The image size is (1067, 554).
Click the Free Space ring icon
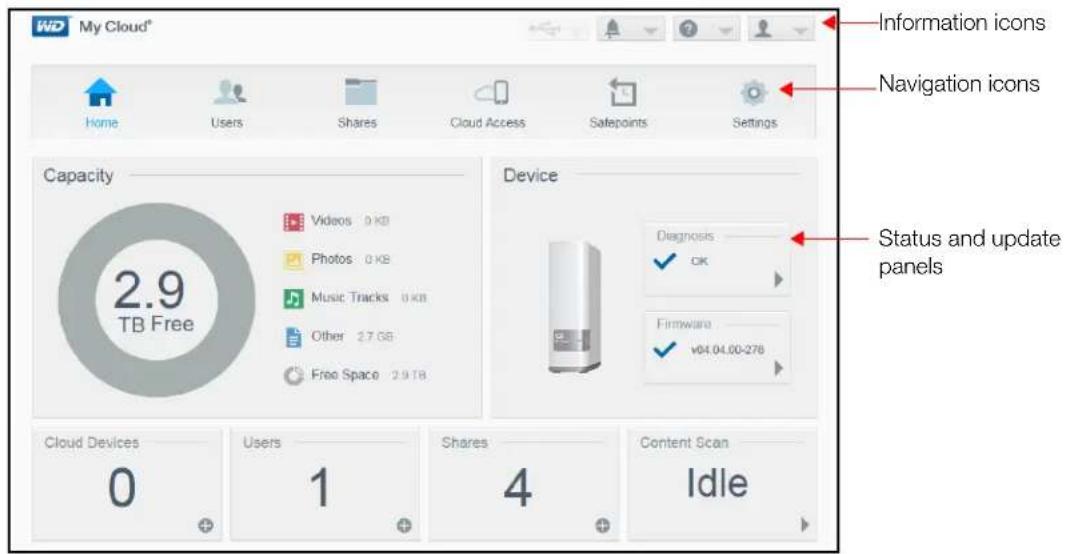click(x=293, y=375)
